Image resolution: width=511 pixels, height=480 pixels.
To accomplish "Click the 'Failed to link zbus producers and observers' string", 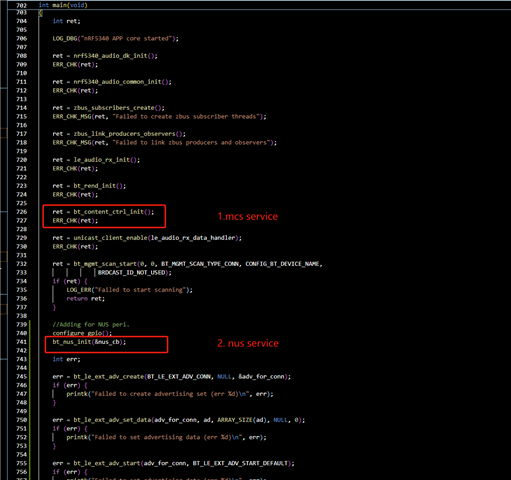I will click(x=191, y=142).
